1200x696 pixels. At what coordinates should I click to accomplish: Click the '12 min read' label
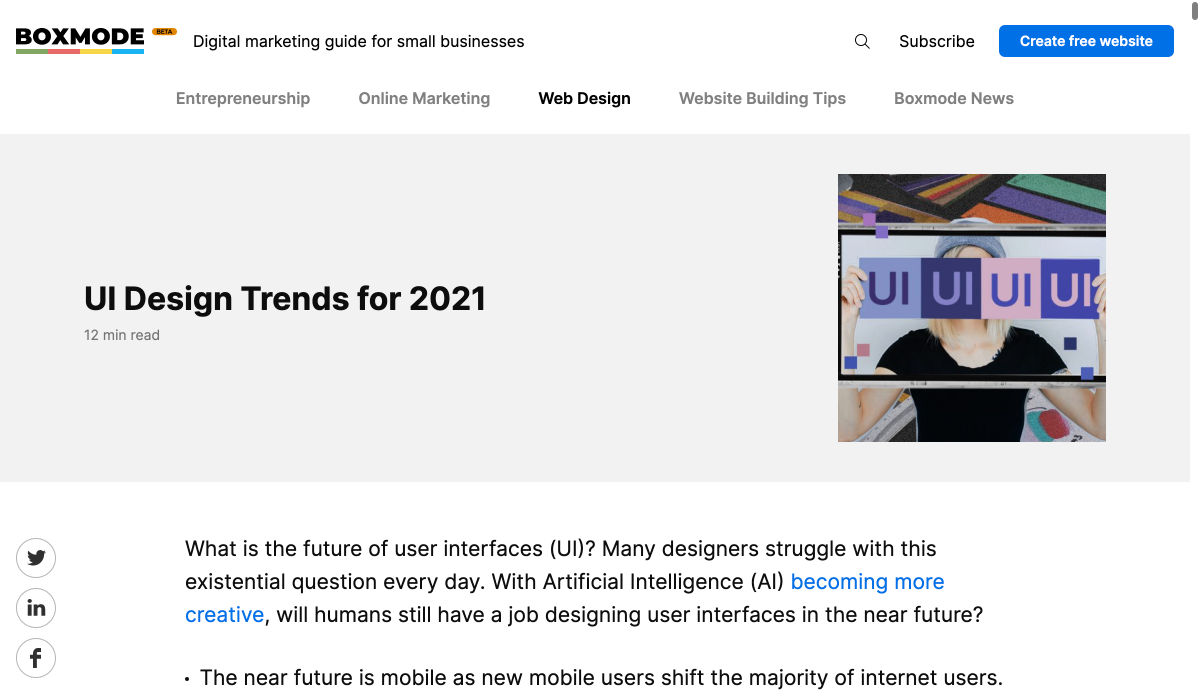point(122,335)
